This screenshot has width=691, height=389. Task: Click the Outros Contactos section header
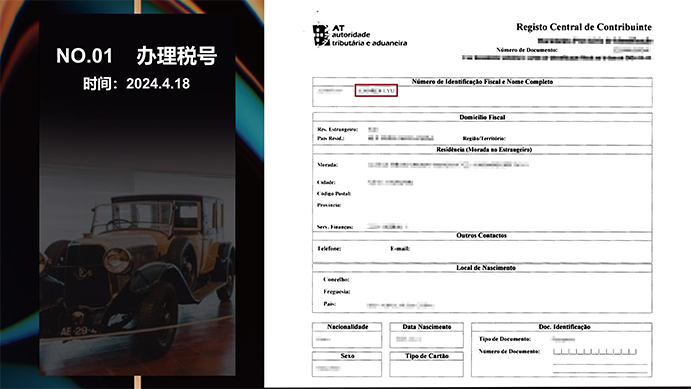click(482, 235)
